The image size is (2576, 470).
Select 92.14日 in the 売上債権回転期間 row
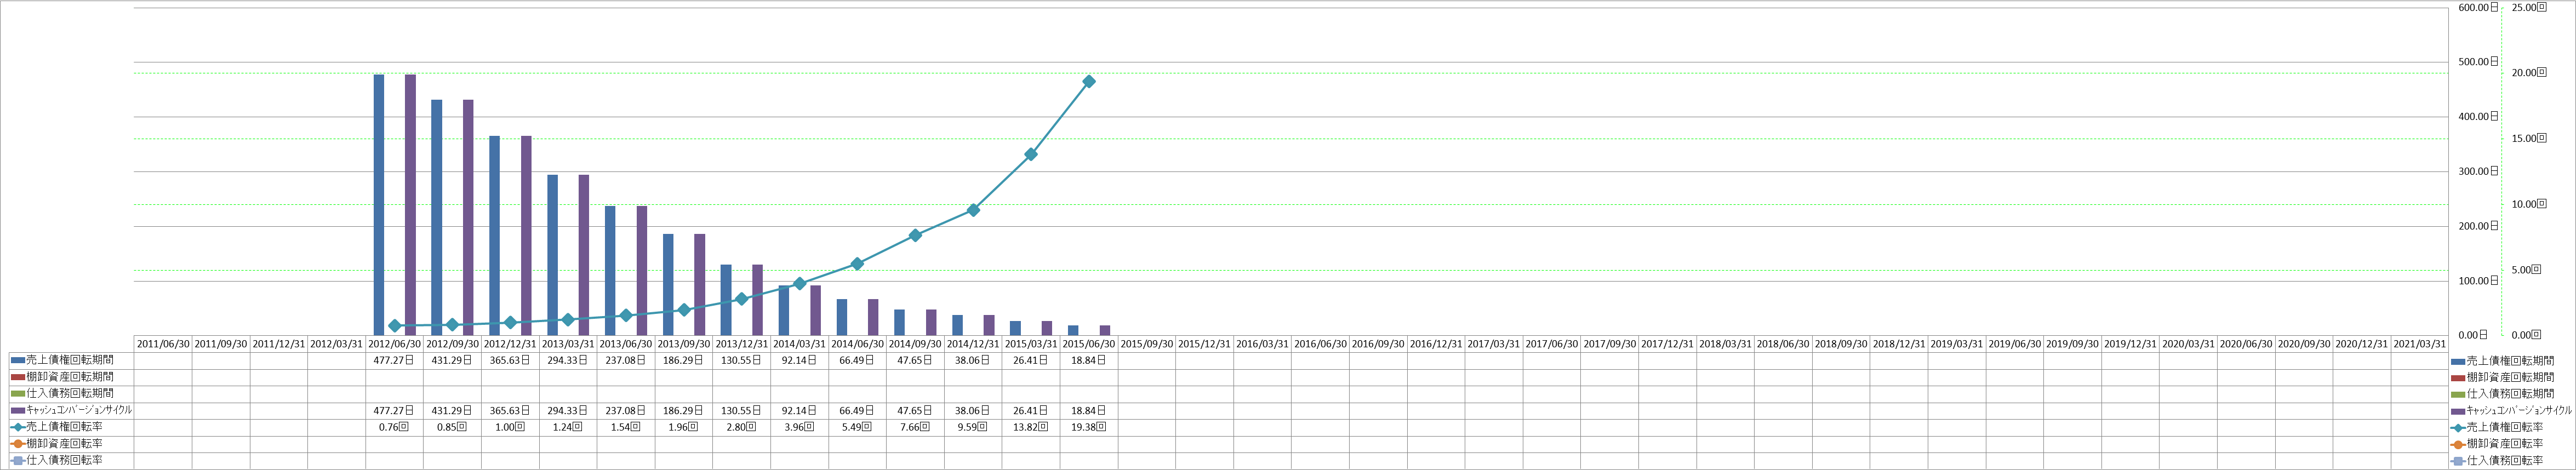(x=800, y=360)
